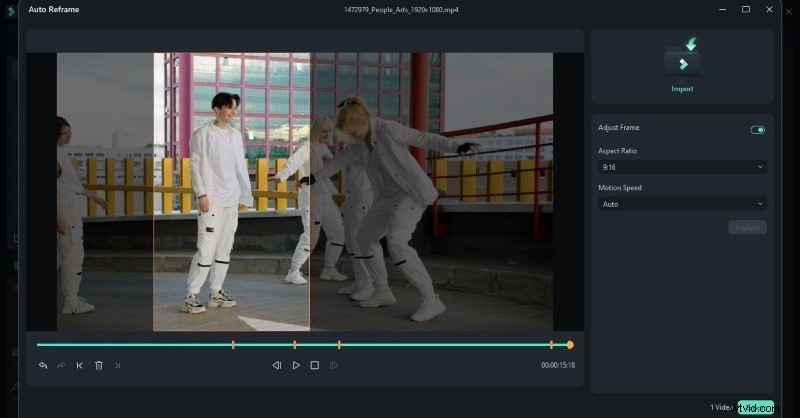The width and height of the screenshot is (800, 418).
Task: Stop video playback
Action: pos(315,365)
